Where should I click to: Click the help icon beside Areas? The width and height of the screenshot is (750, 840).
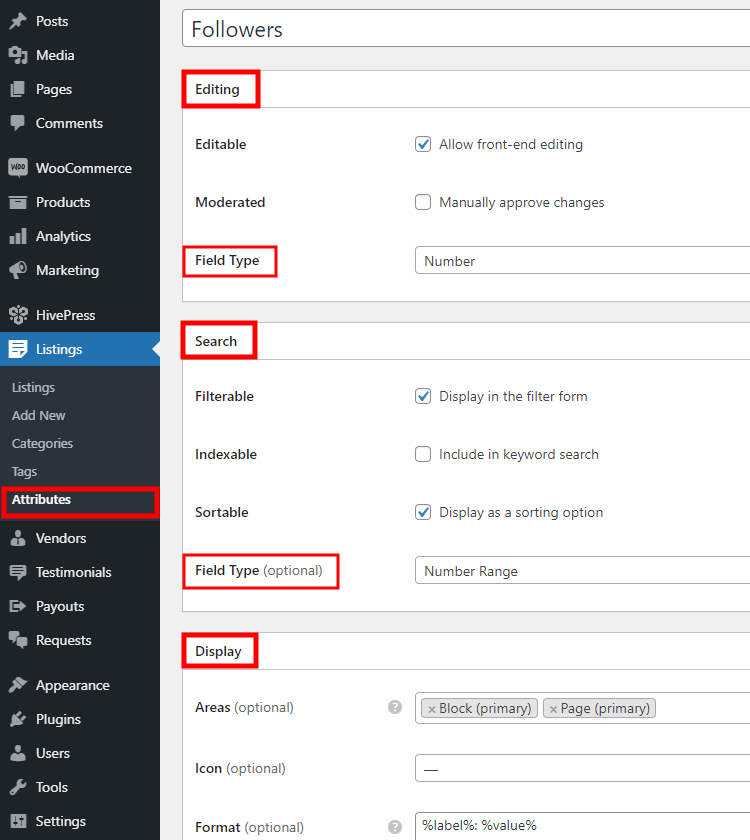(x=395, y=706)
